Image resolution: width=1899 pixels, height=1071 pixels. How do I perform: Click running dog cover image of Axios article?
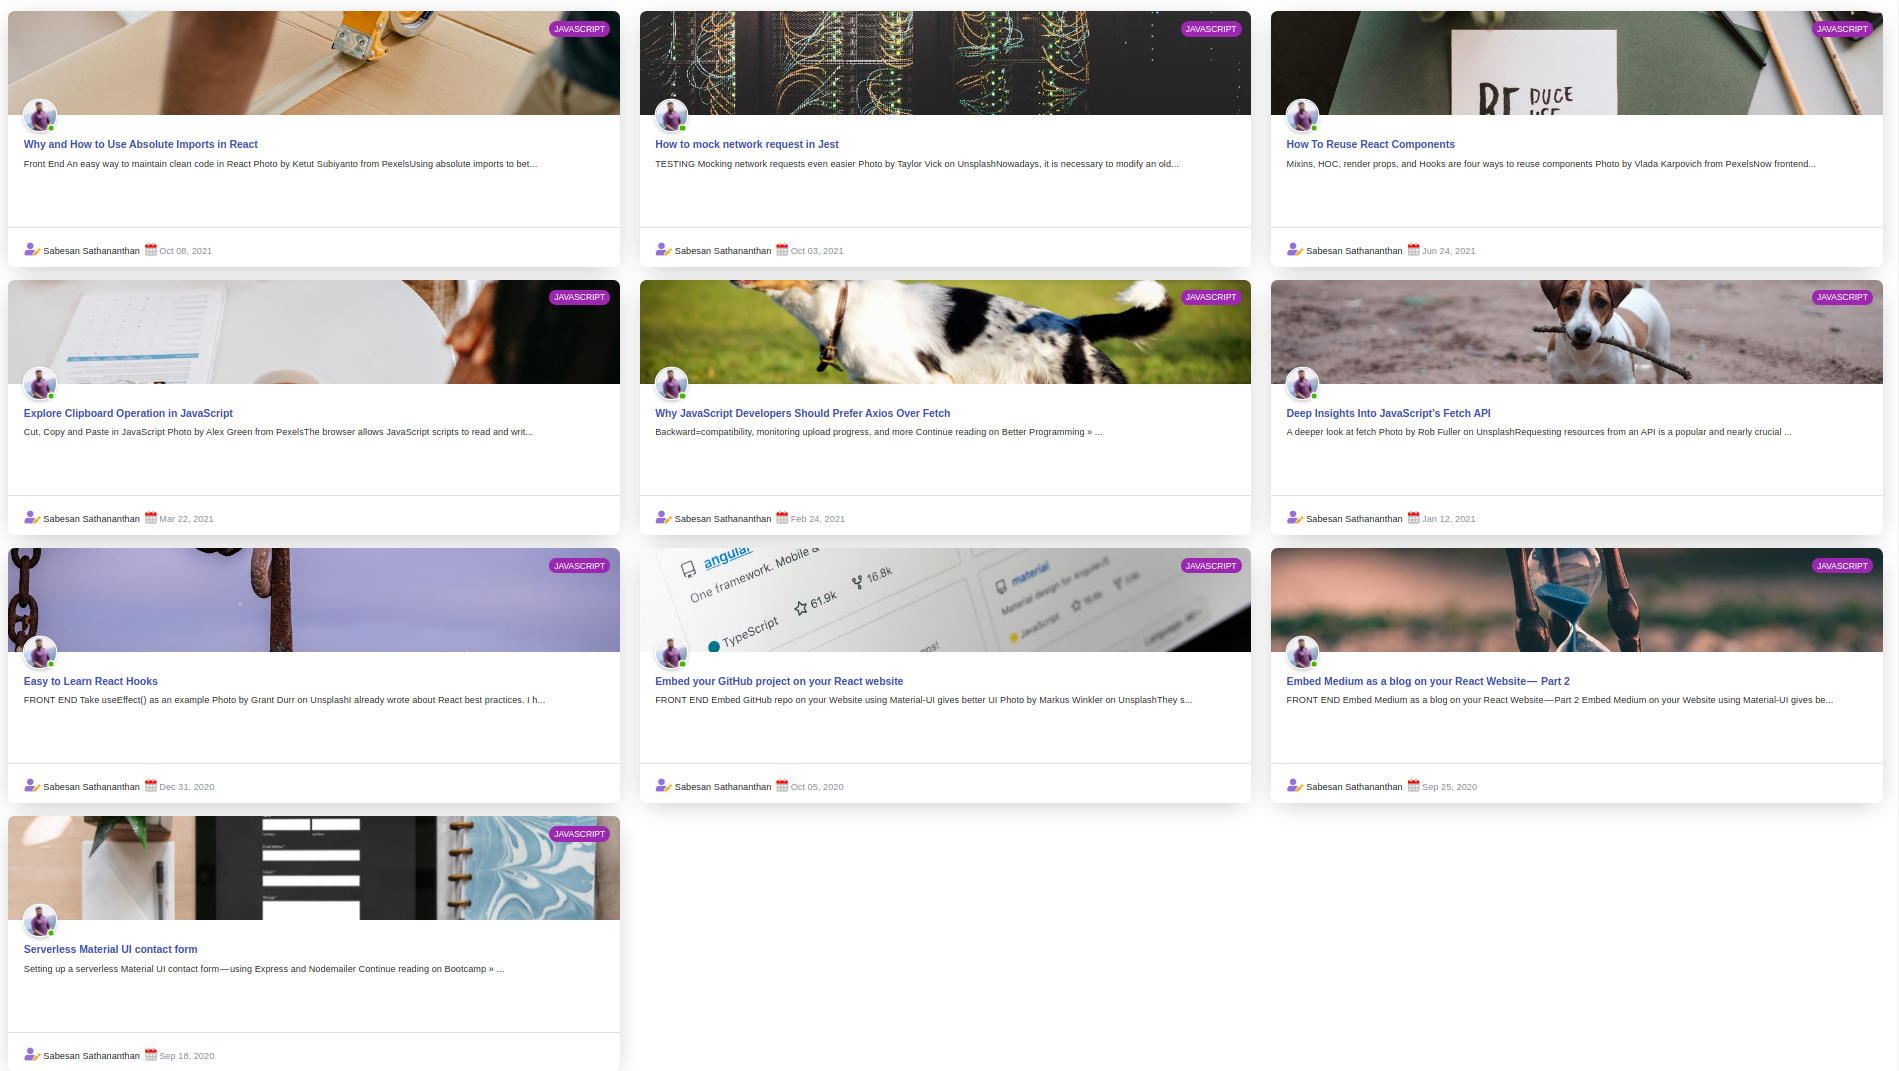tap(945, 332)
